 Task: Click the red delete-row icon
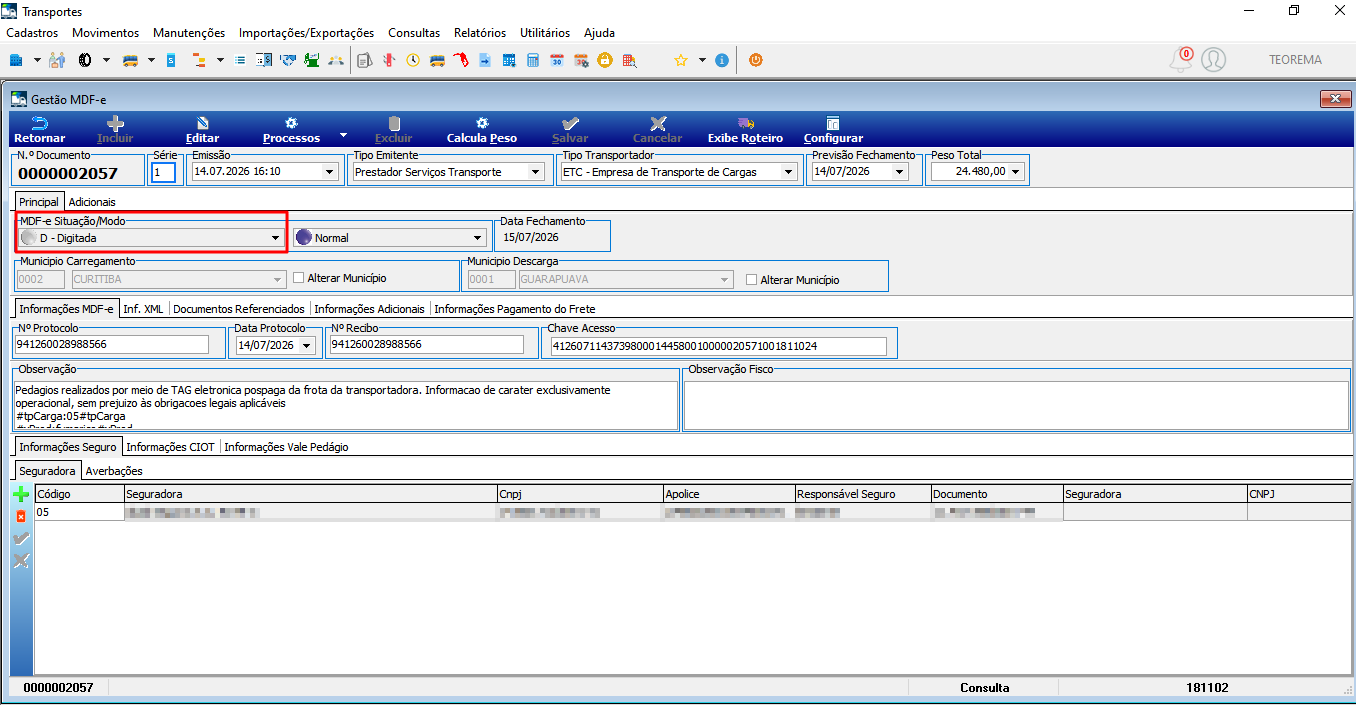pos(21,516)
